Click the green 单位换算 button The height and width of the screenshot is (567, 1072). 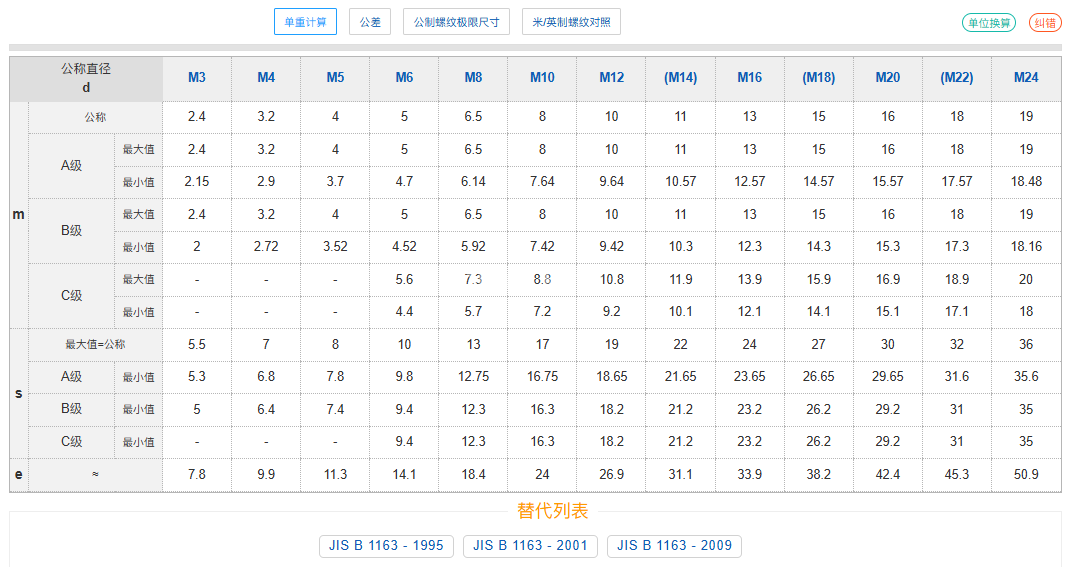[988, 23]
